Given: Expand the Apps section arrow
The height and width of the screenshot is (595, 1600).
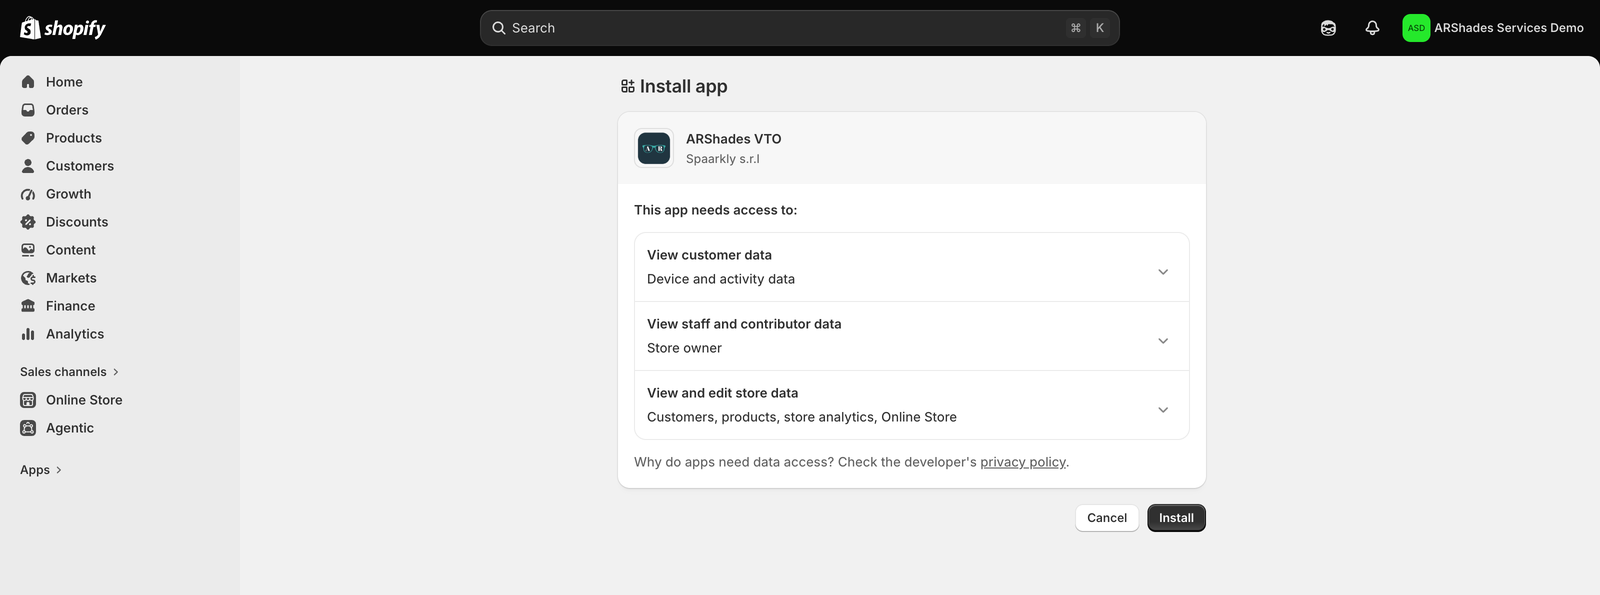Looking at the screenshot, I should 59,470.
